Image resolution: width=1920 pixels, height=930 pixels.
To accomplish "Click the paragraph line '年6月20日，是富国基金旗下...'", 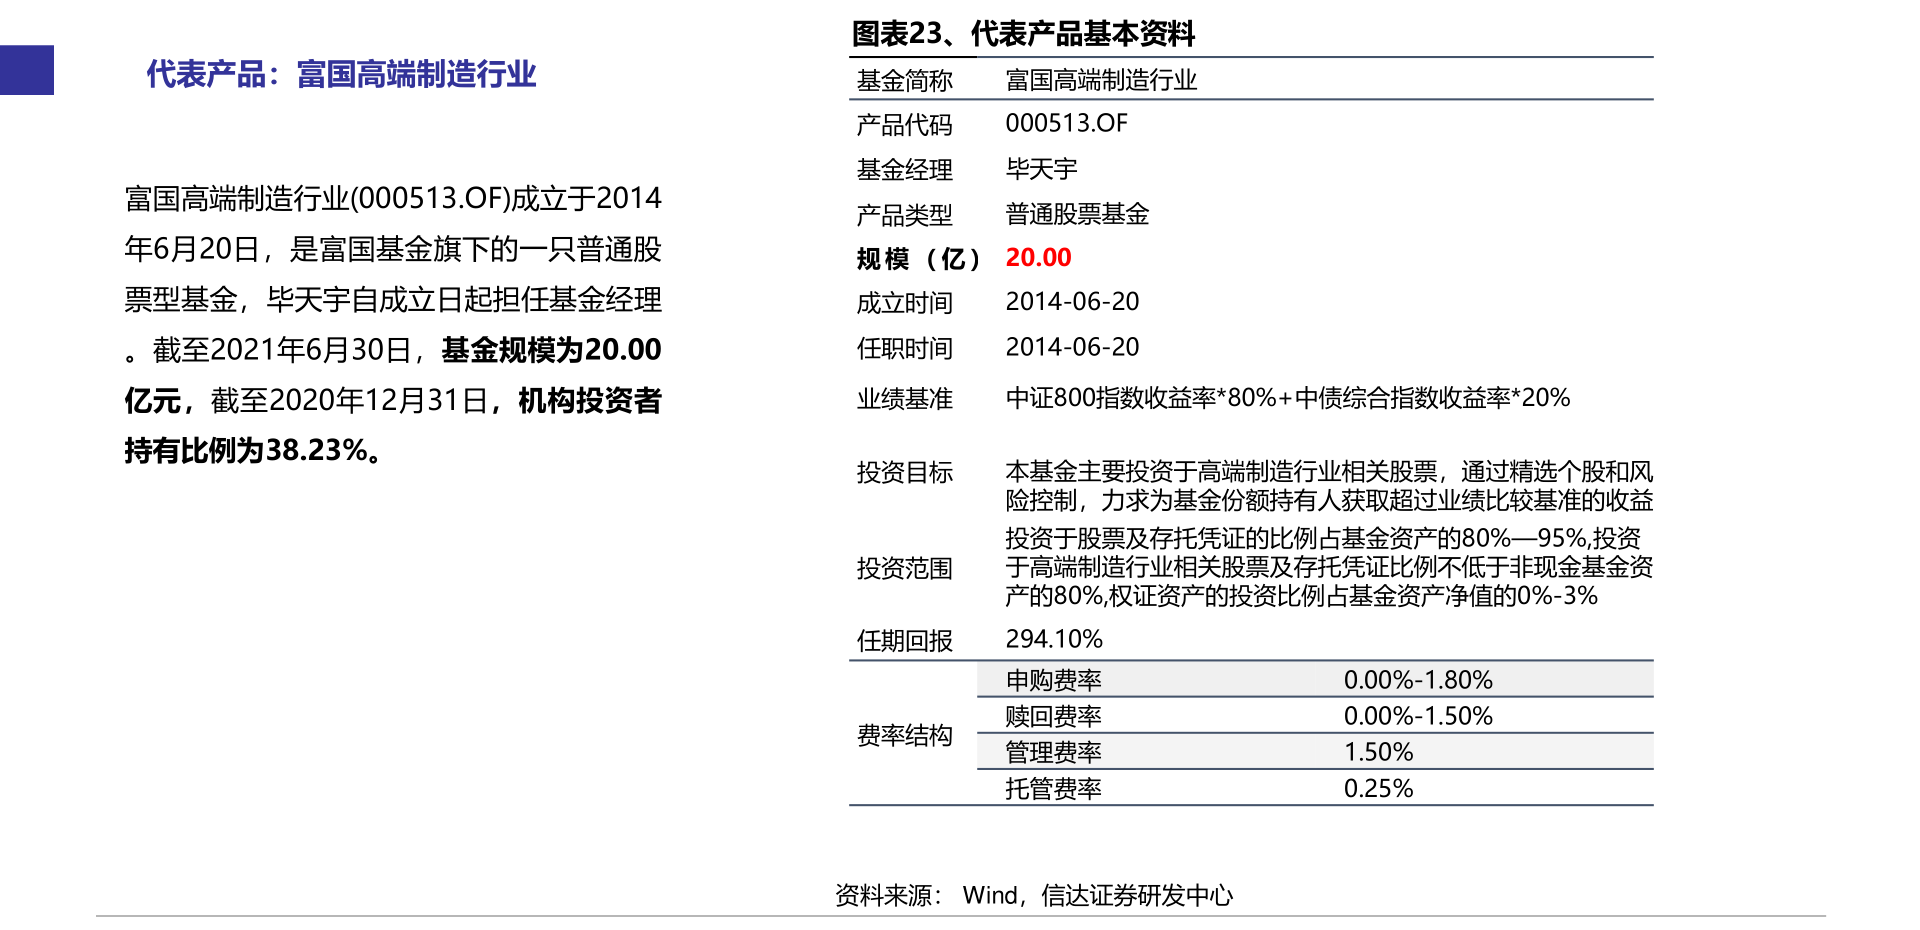I will click(x=393, y=249).
